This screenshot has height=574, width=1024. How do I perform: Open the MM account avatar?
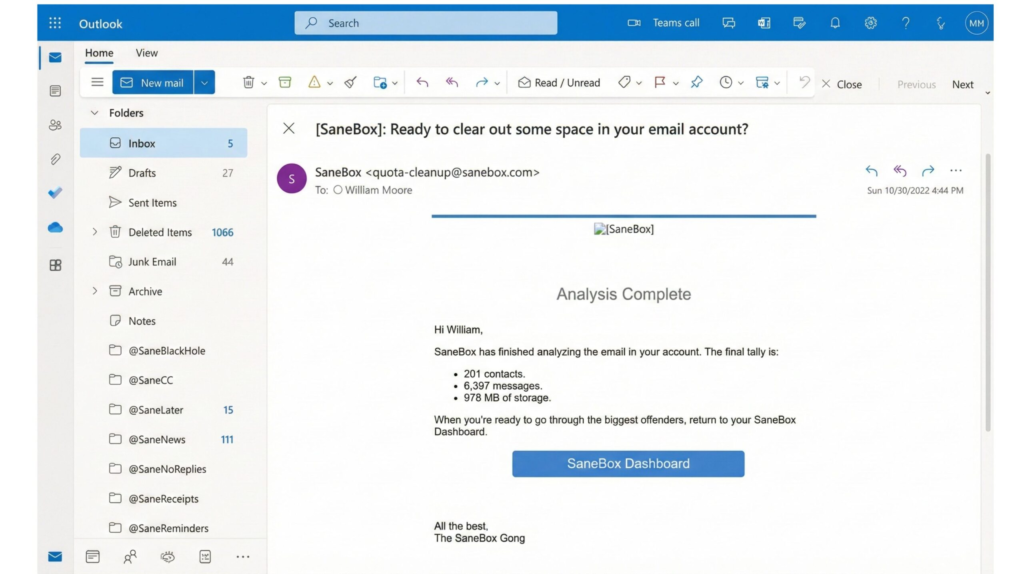coord(976,24)
